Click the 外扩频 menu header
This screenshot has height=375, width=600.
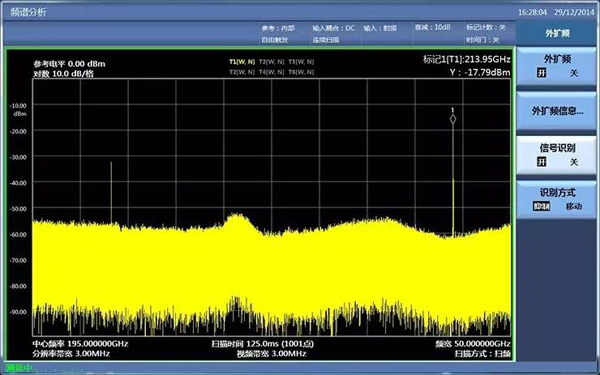tap(558, 33)
